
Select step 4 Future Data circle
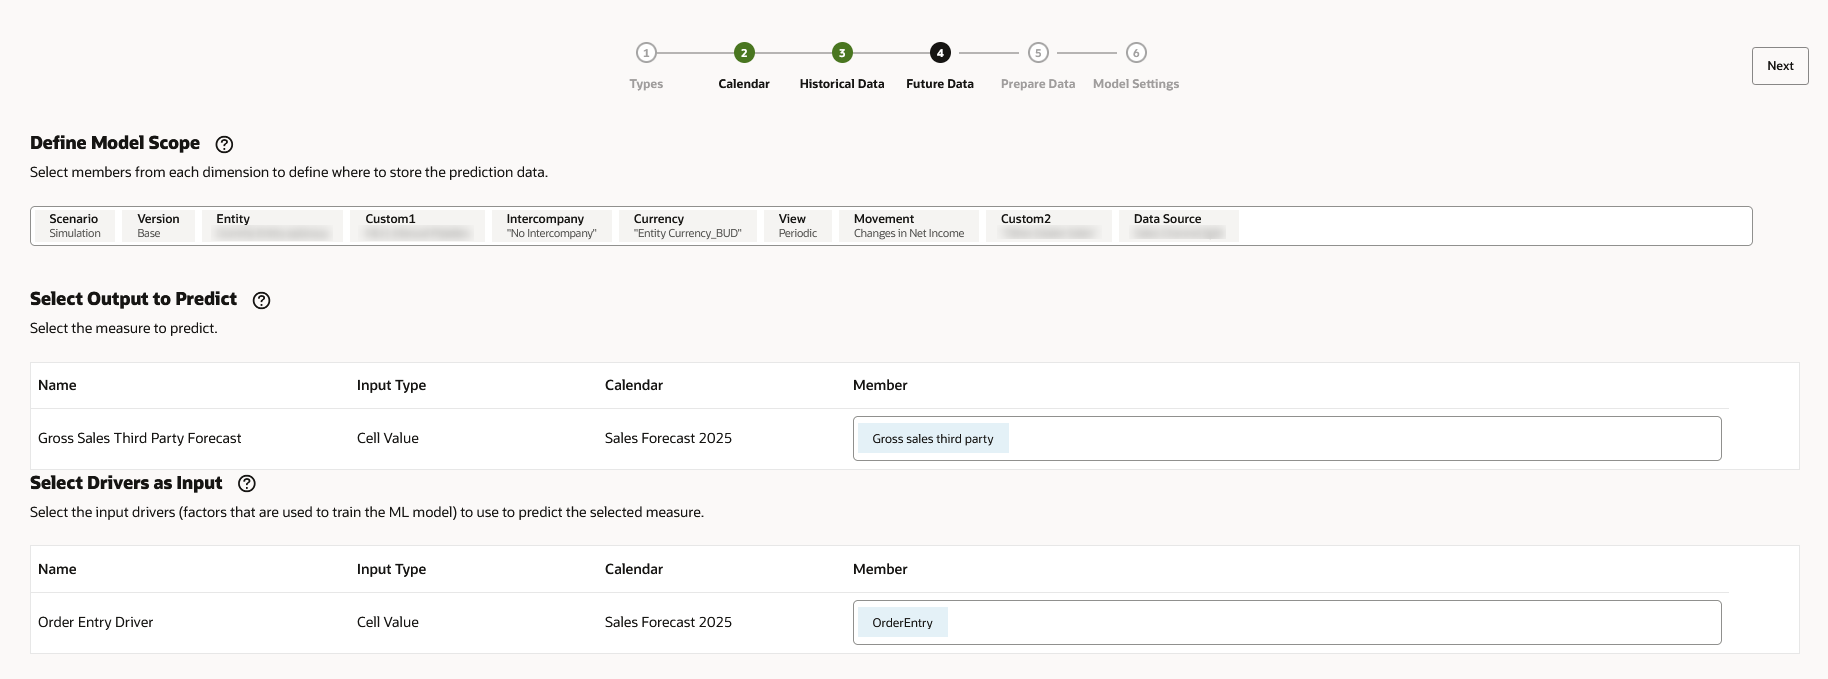[940, 53]
